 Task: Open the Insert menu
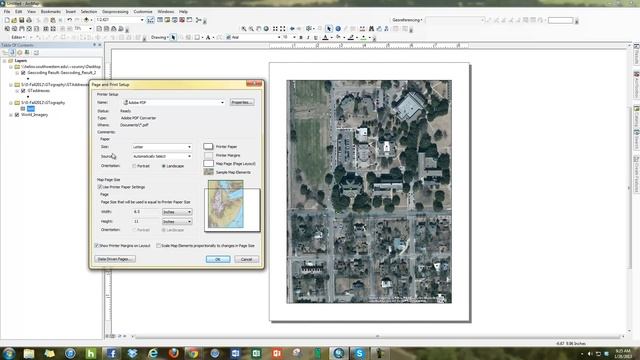[71, 11]
